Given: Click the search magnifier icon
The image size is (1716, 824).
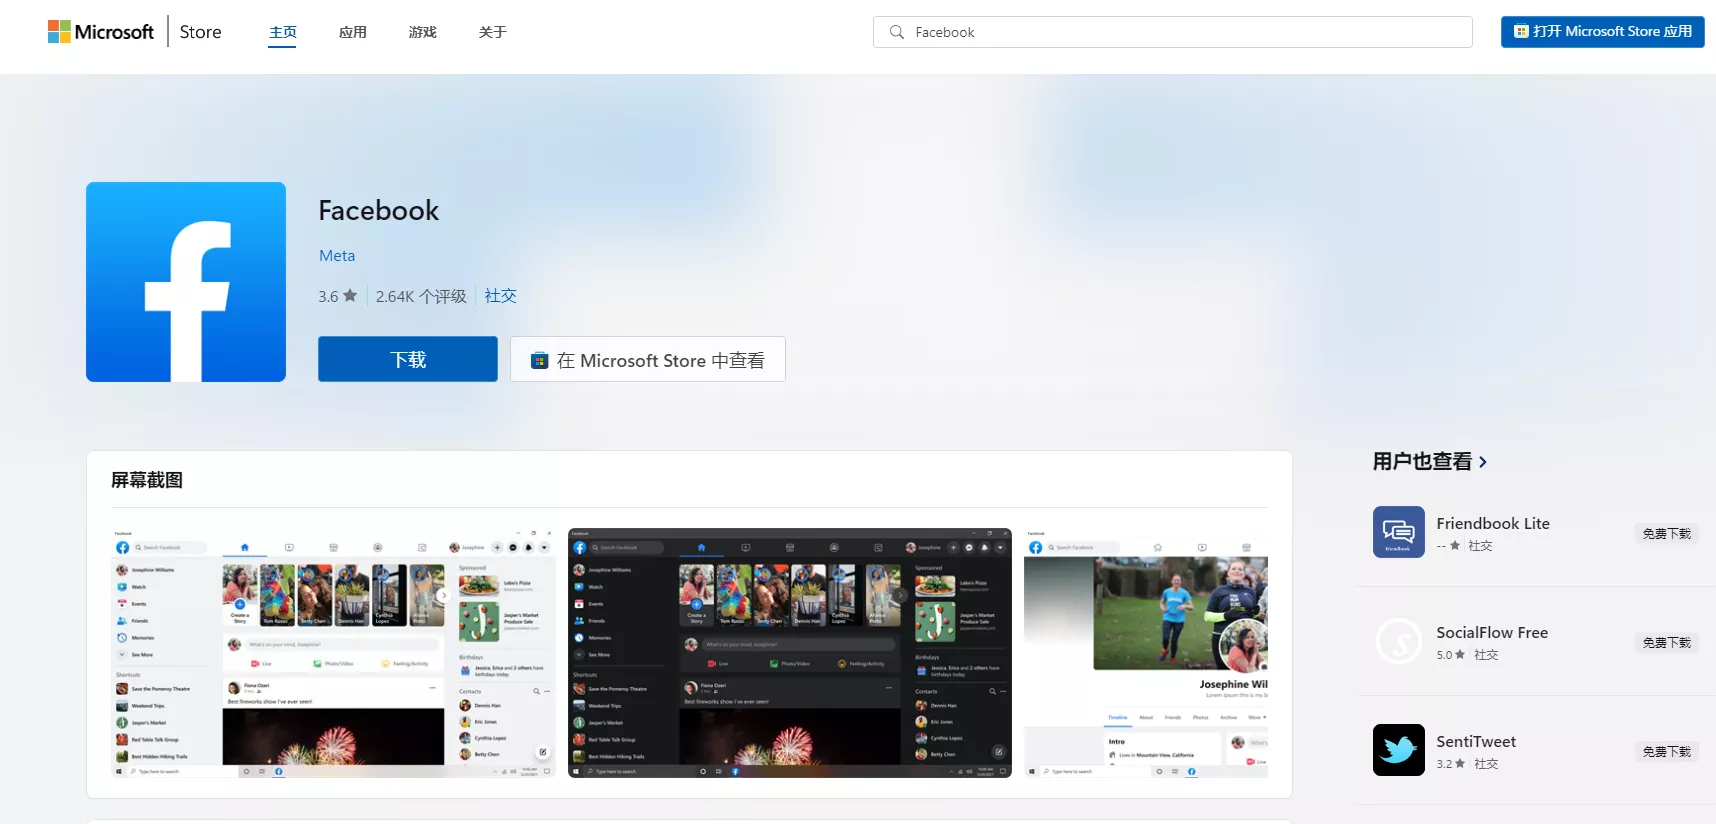Looking at the screenshot, I should (896, 32).
